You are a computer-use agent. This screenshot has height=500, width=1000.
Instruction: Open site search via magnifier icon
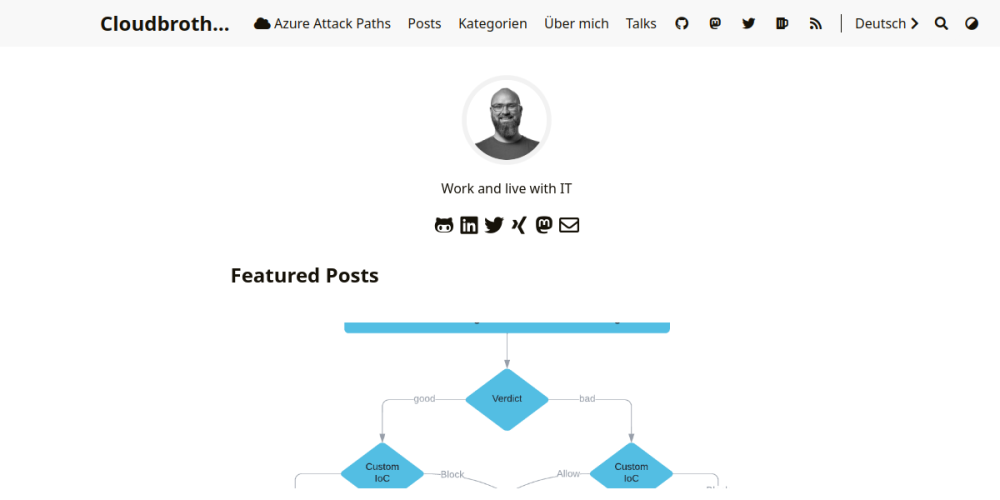[x=941, y=24]
